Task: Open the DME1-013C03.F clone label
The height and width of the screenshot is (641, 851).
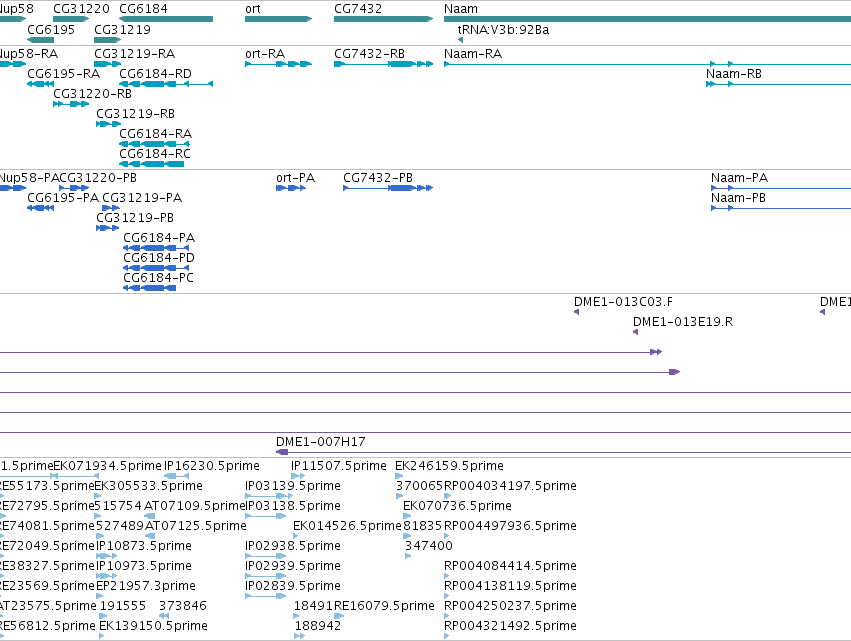Action: (623, 302)
